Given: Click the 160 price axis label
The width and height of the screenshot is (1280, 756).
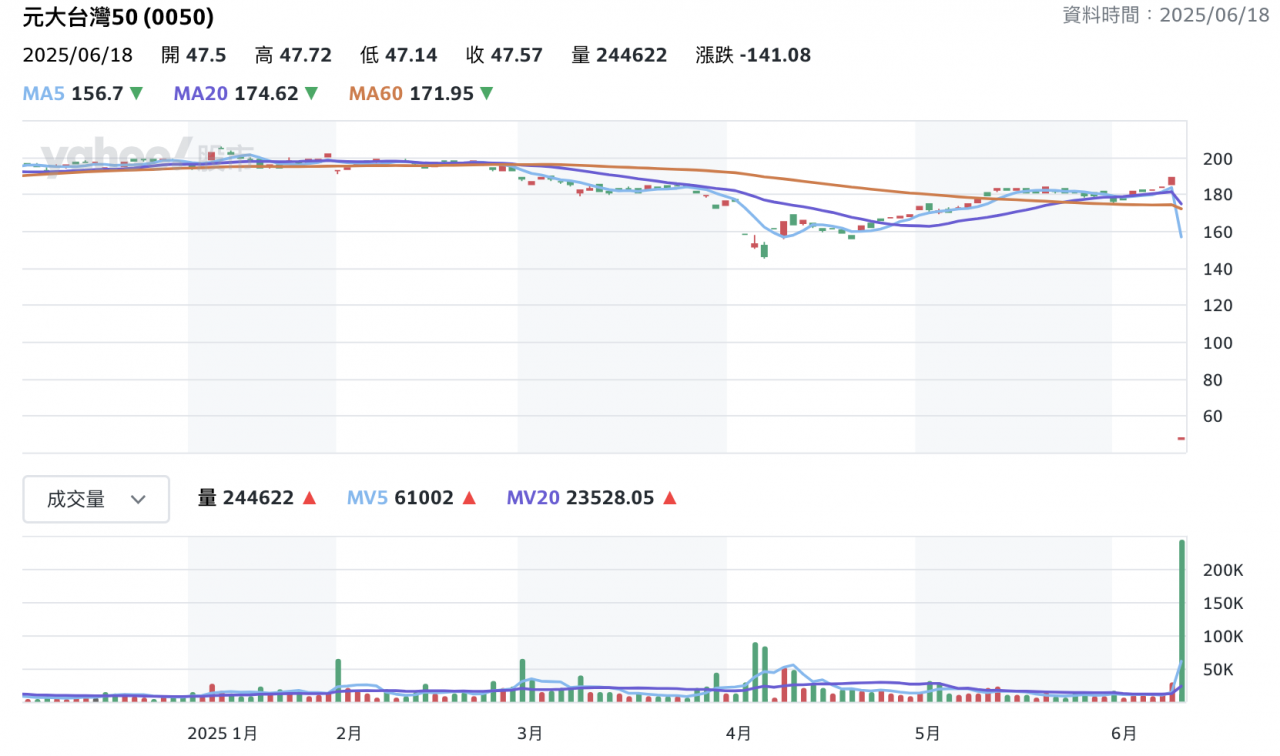Looking at the screenshot, I should (1218, 232).
